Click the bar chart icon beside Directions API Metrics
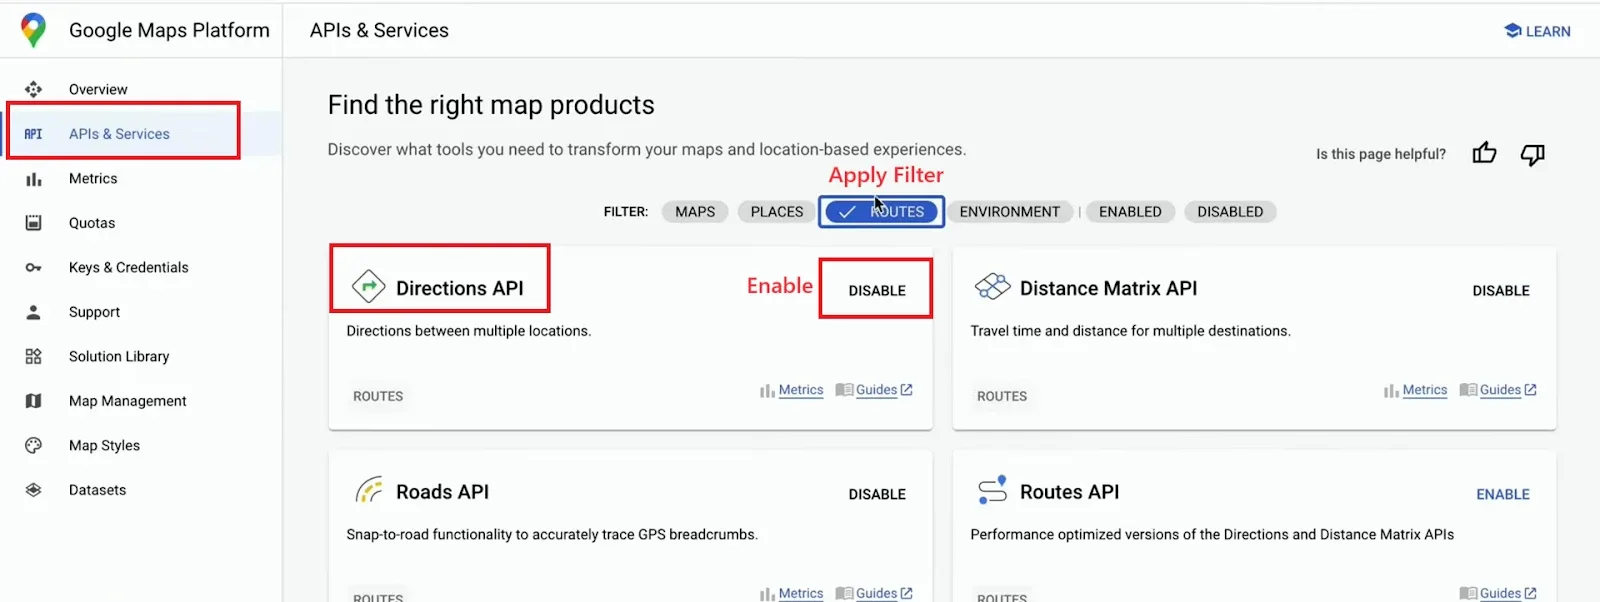Image resolution: width=1600 pixels, height=602 pixels. tap(767, 391)
